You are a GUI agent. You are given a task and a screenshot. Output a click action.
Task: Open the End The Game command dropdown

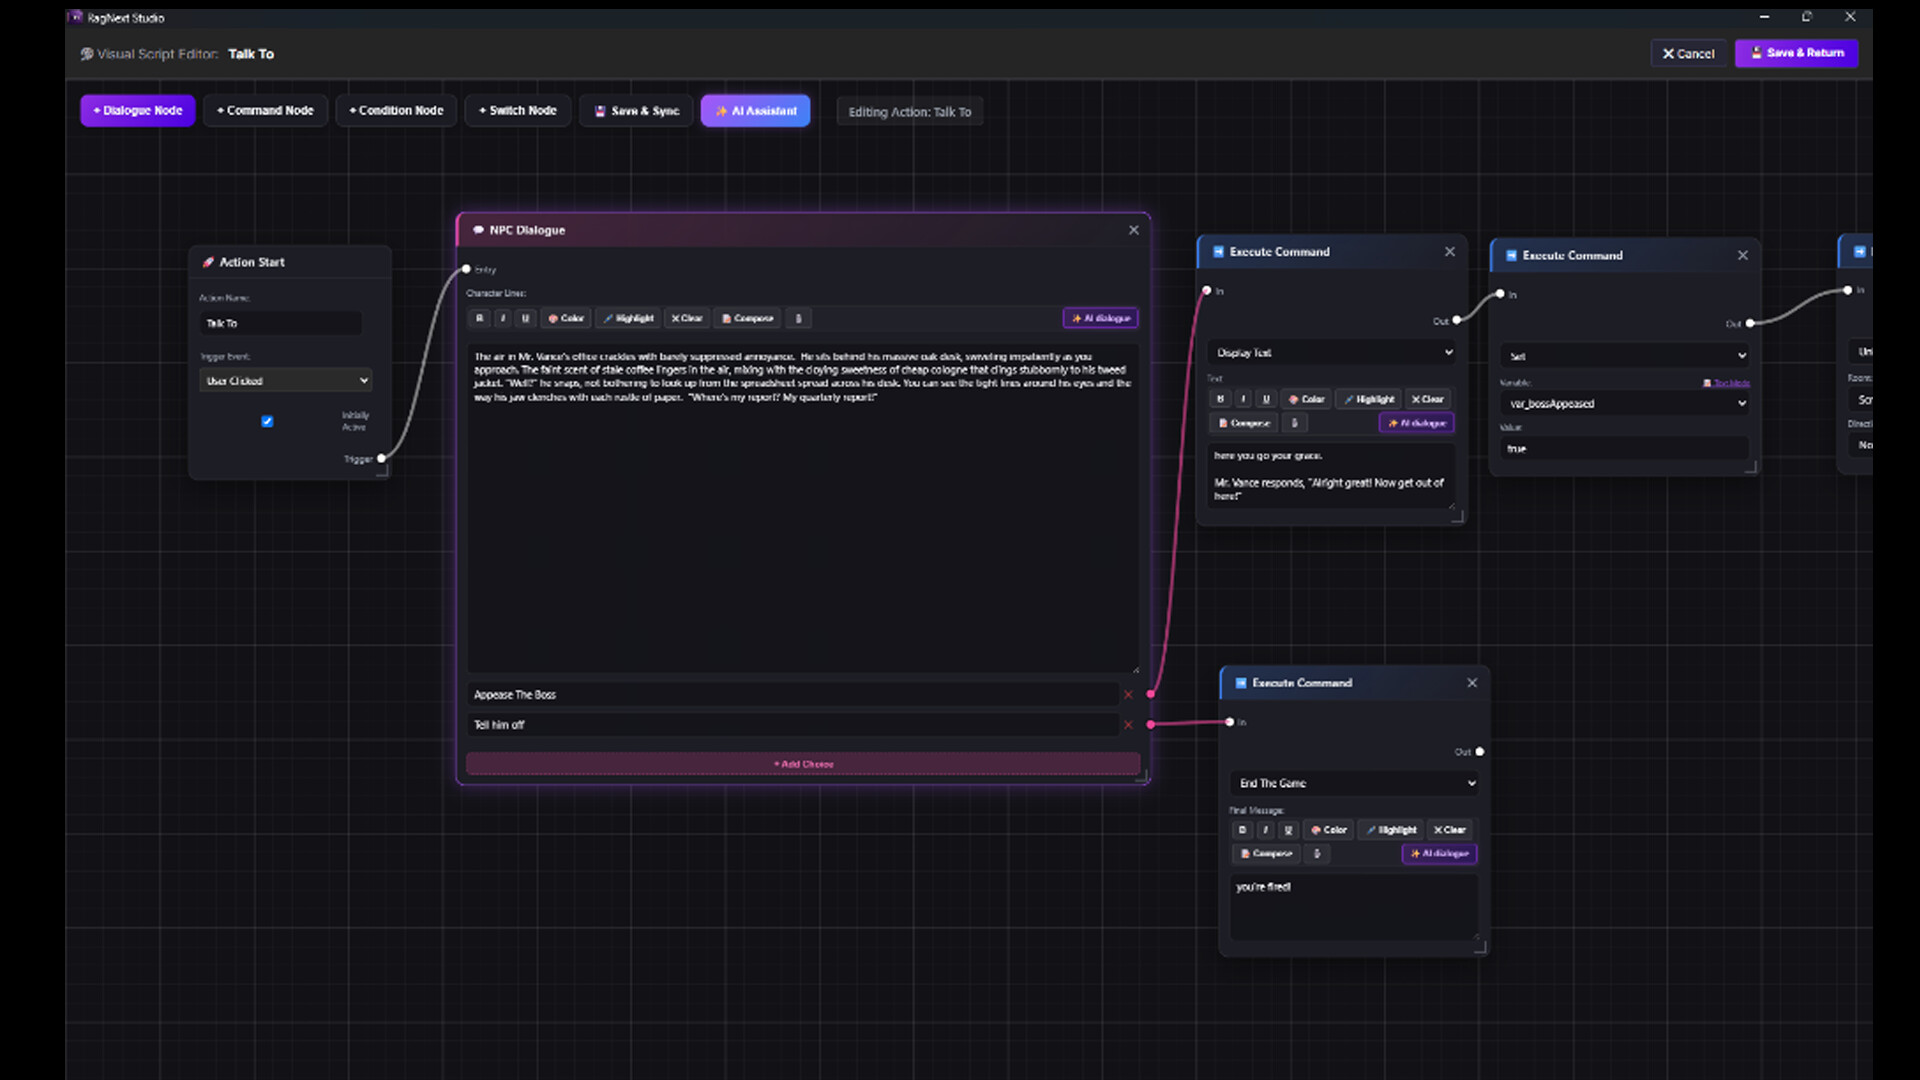click(x=1355, y=783)
